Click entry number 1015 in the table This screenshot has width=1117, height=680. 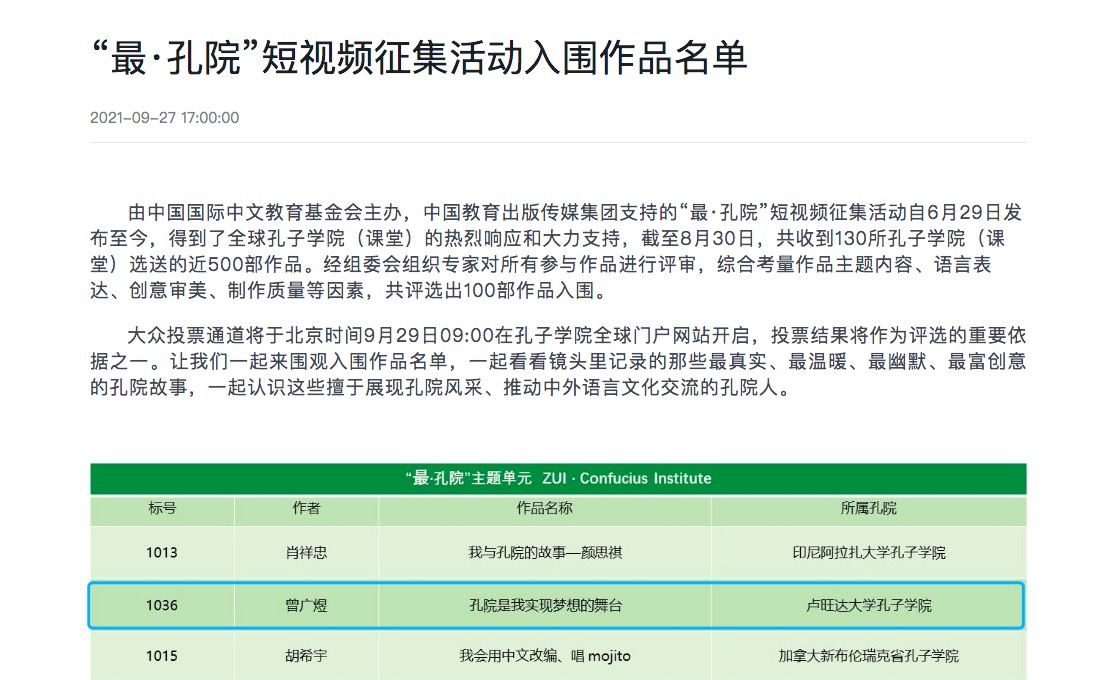[162, 656]
